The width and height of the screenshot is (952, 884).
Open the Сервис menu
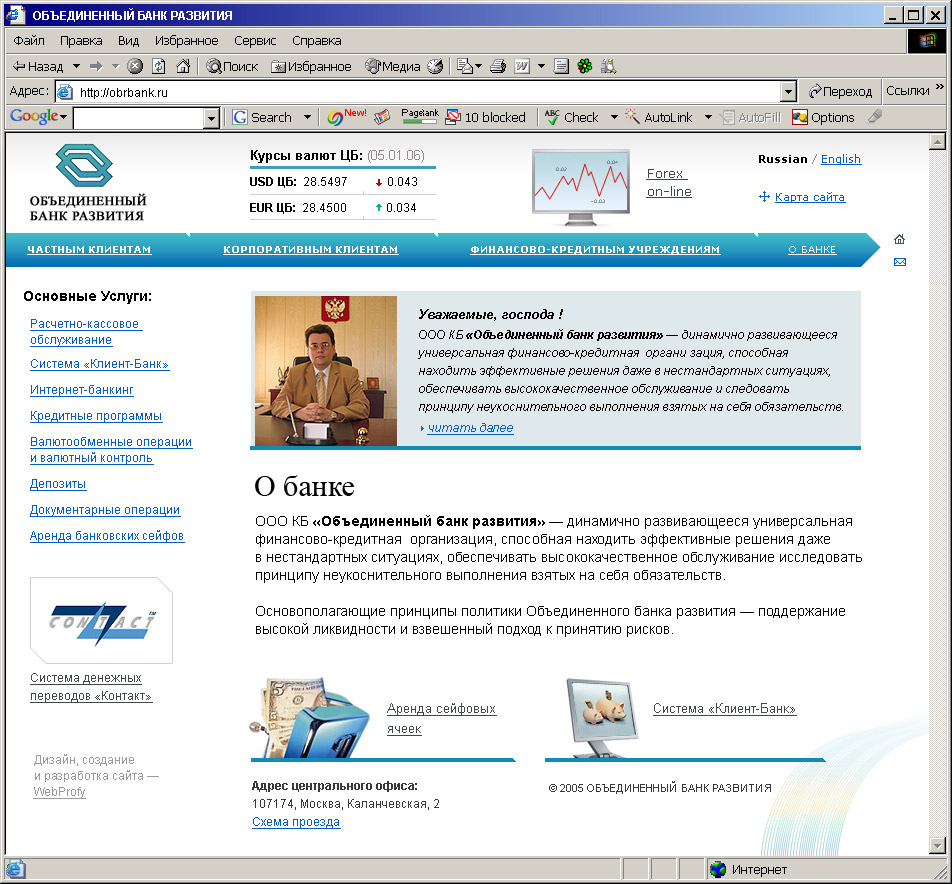click(255, 41)
